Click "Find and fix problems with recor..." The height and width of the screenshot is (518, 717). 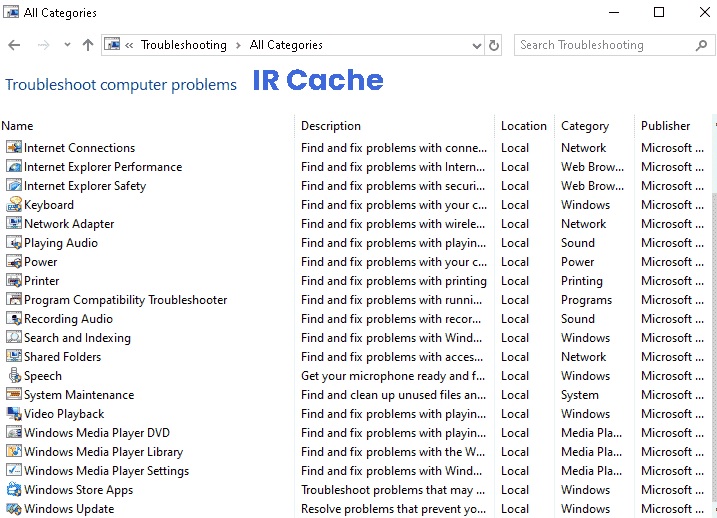click(391, 319)
